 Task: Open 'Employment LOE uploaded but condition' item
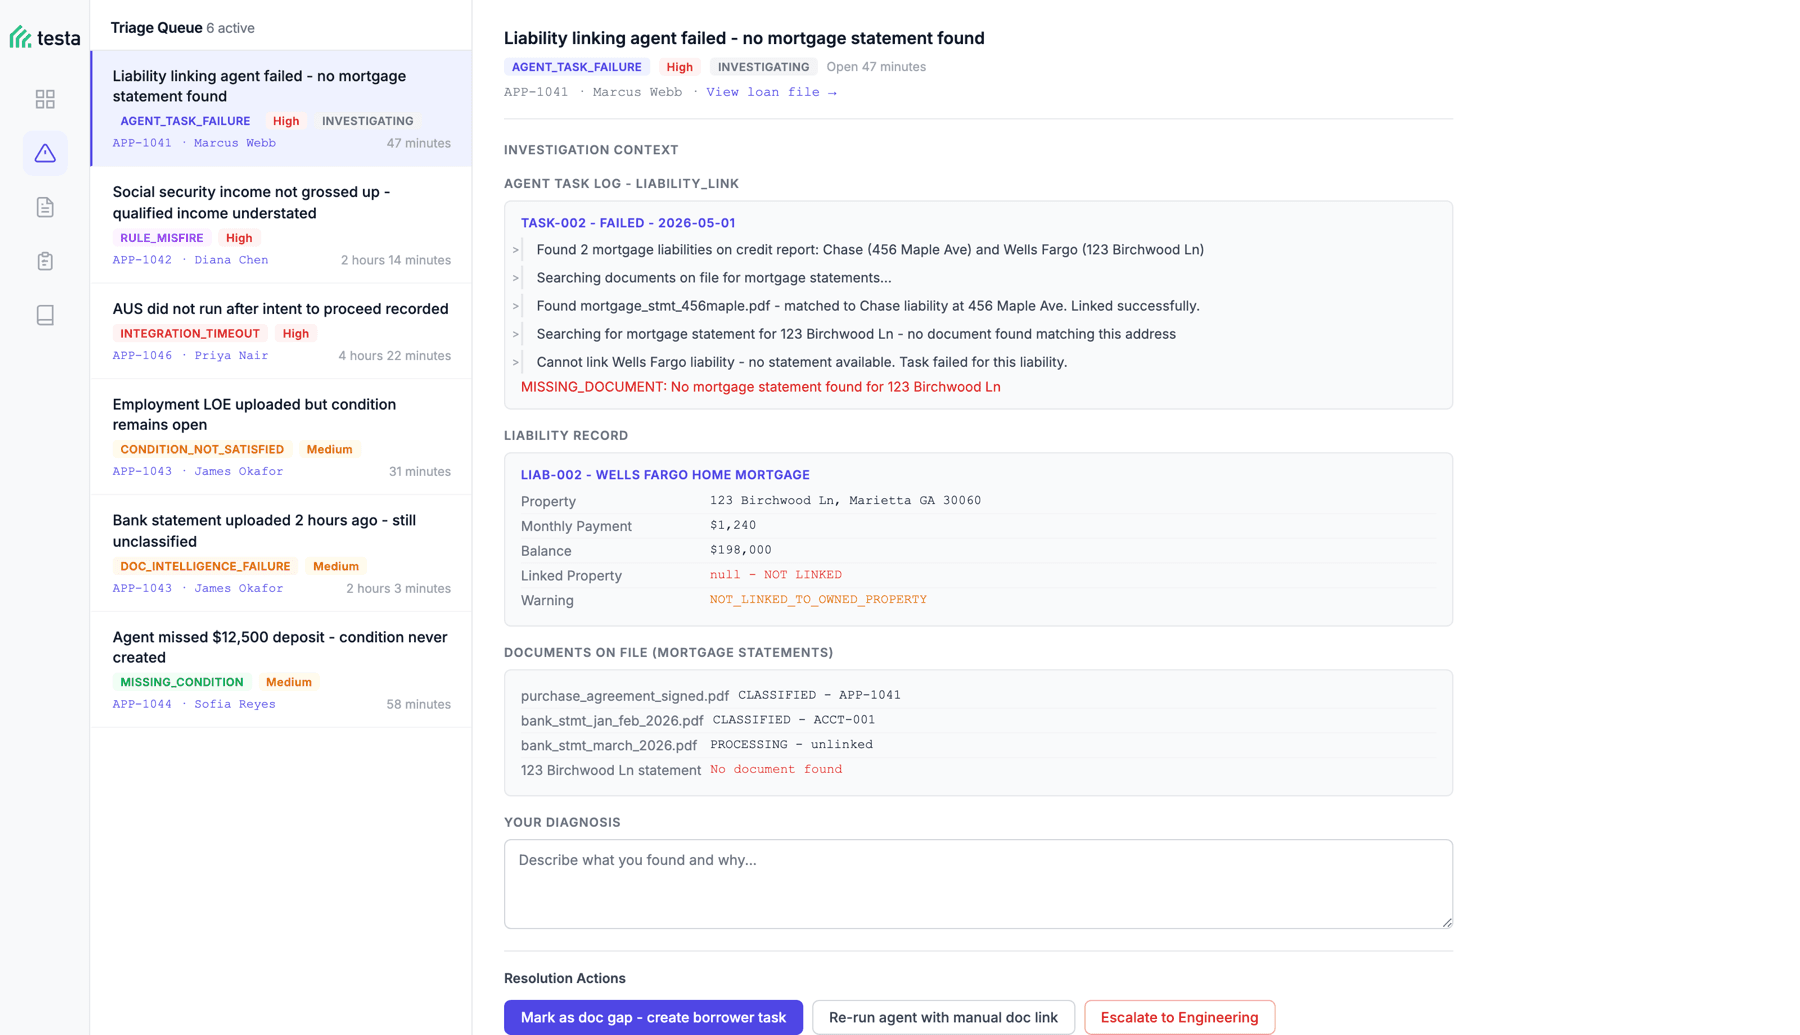coord(281,437)
